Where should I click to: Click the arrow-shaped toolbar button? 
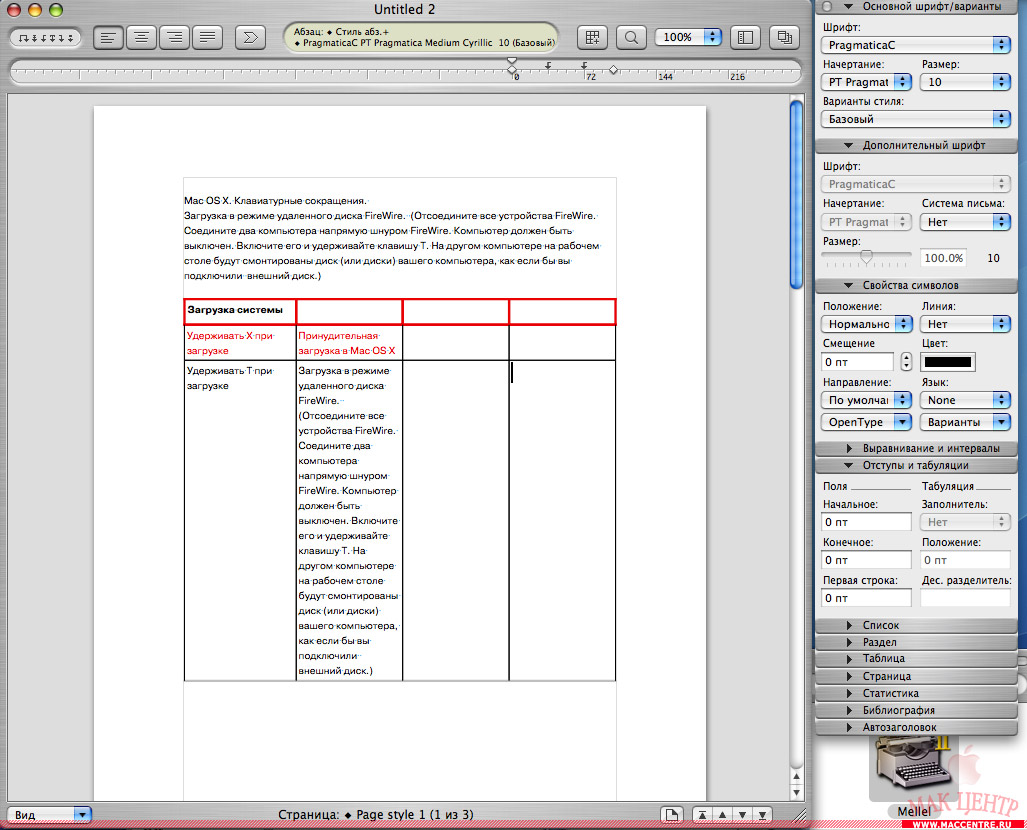point(250,37)
